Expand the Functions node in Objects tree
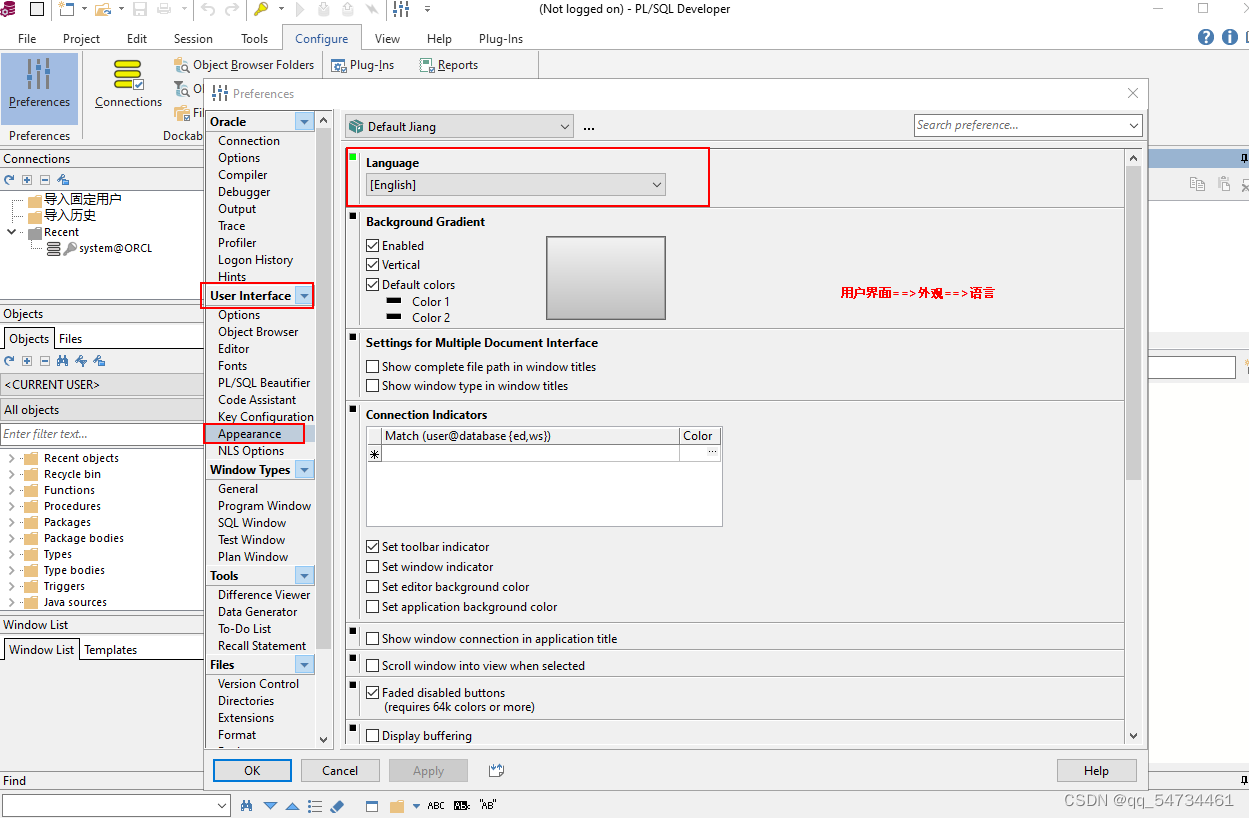 [x=11, y=490]
